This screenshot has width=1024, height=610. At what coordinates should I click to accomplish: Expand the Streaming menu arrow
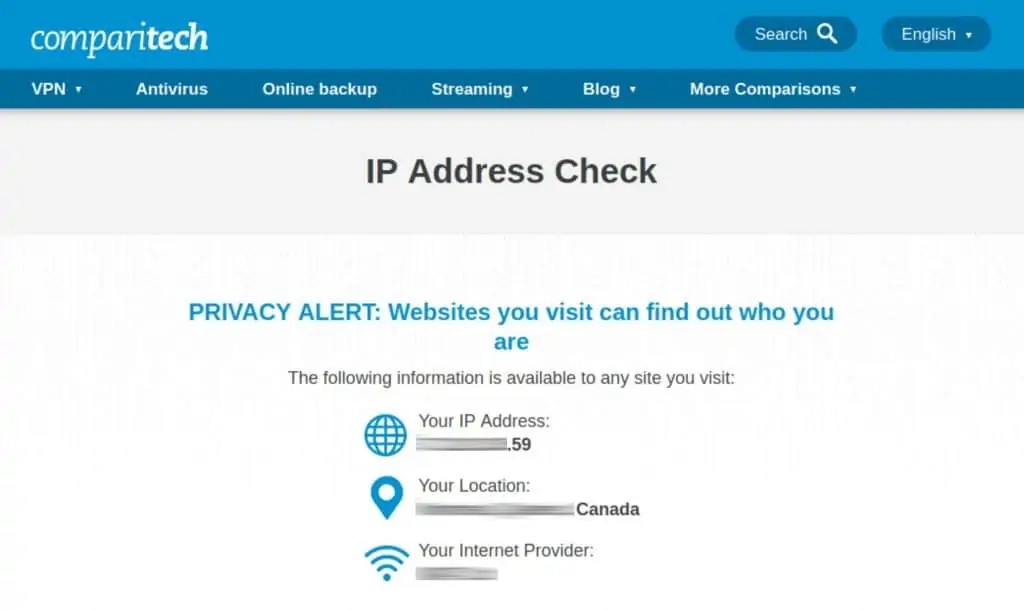(x=525, y=90)
